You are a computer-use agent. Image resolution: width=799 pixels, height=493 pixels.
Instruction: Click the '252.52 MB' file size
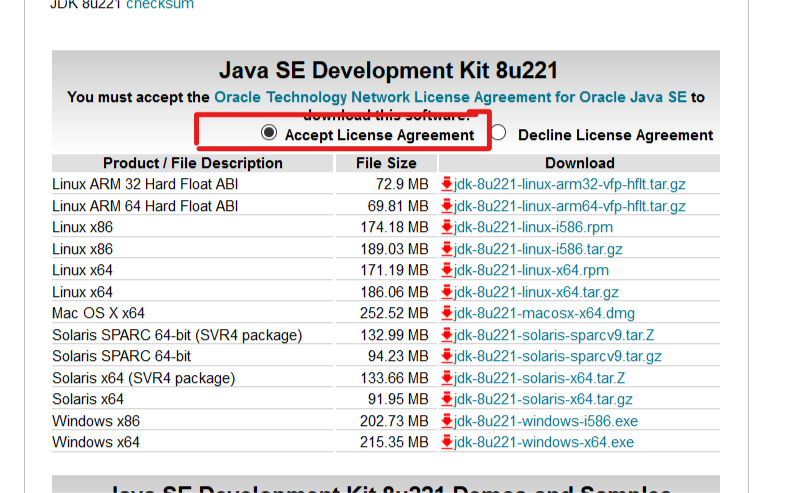pyautogui.click(x=394, y=313)
